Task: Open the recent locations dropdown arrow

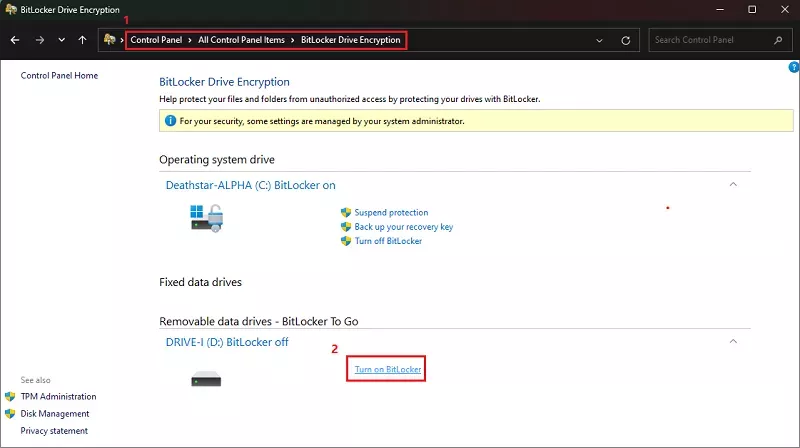Action: (61, 41)
